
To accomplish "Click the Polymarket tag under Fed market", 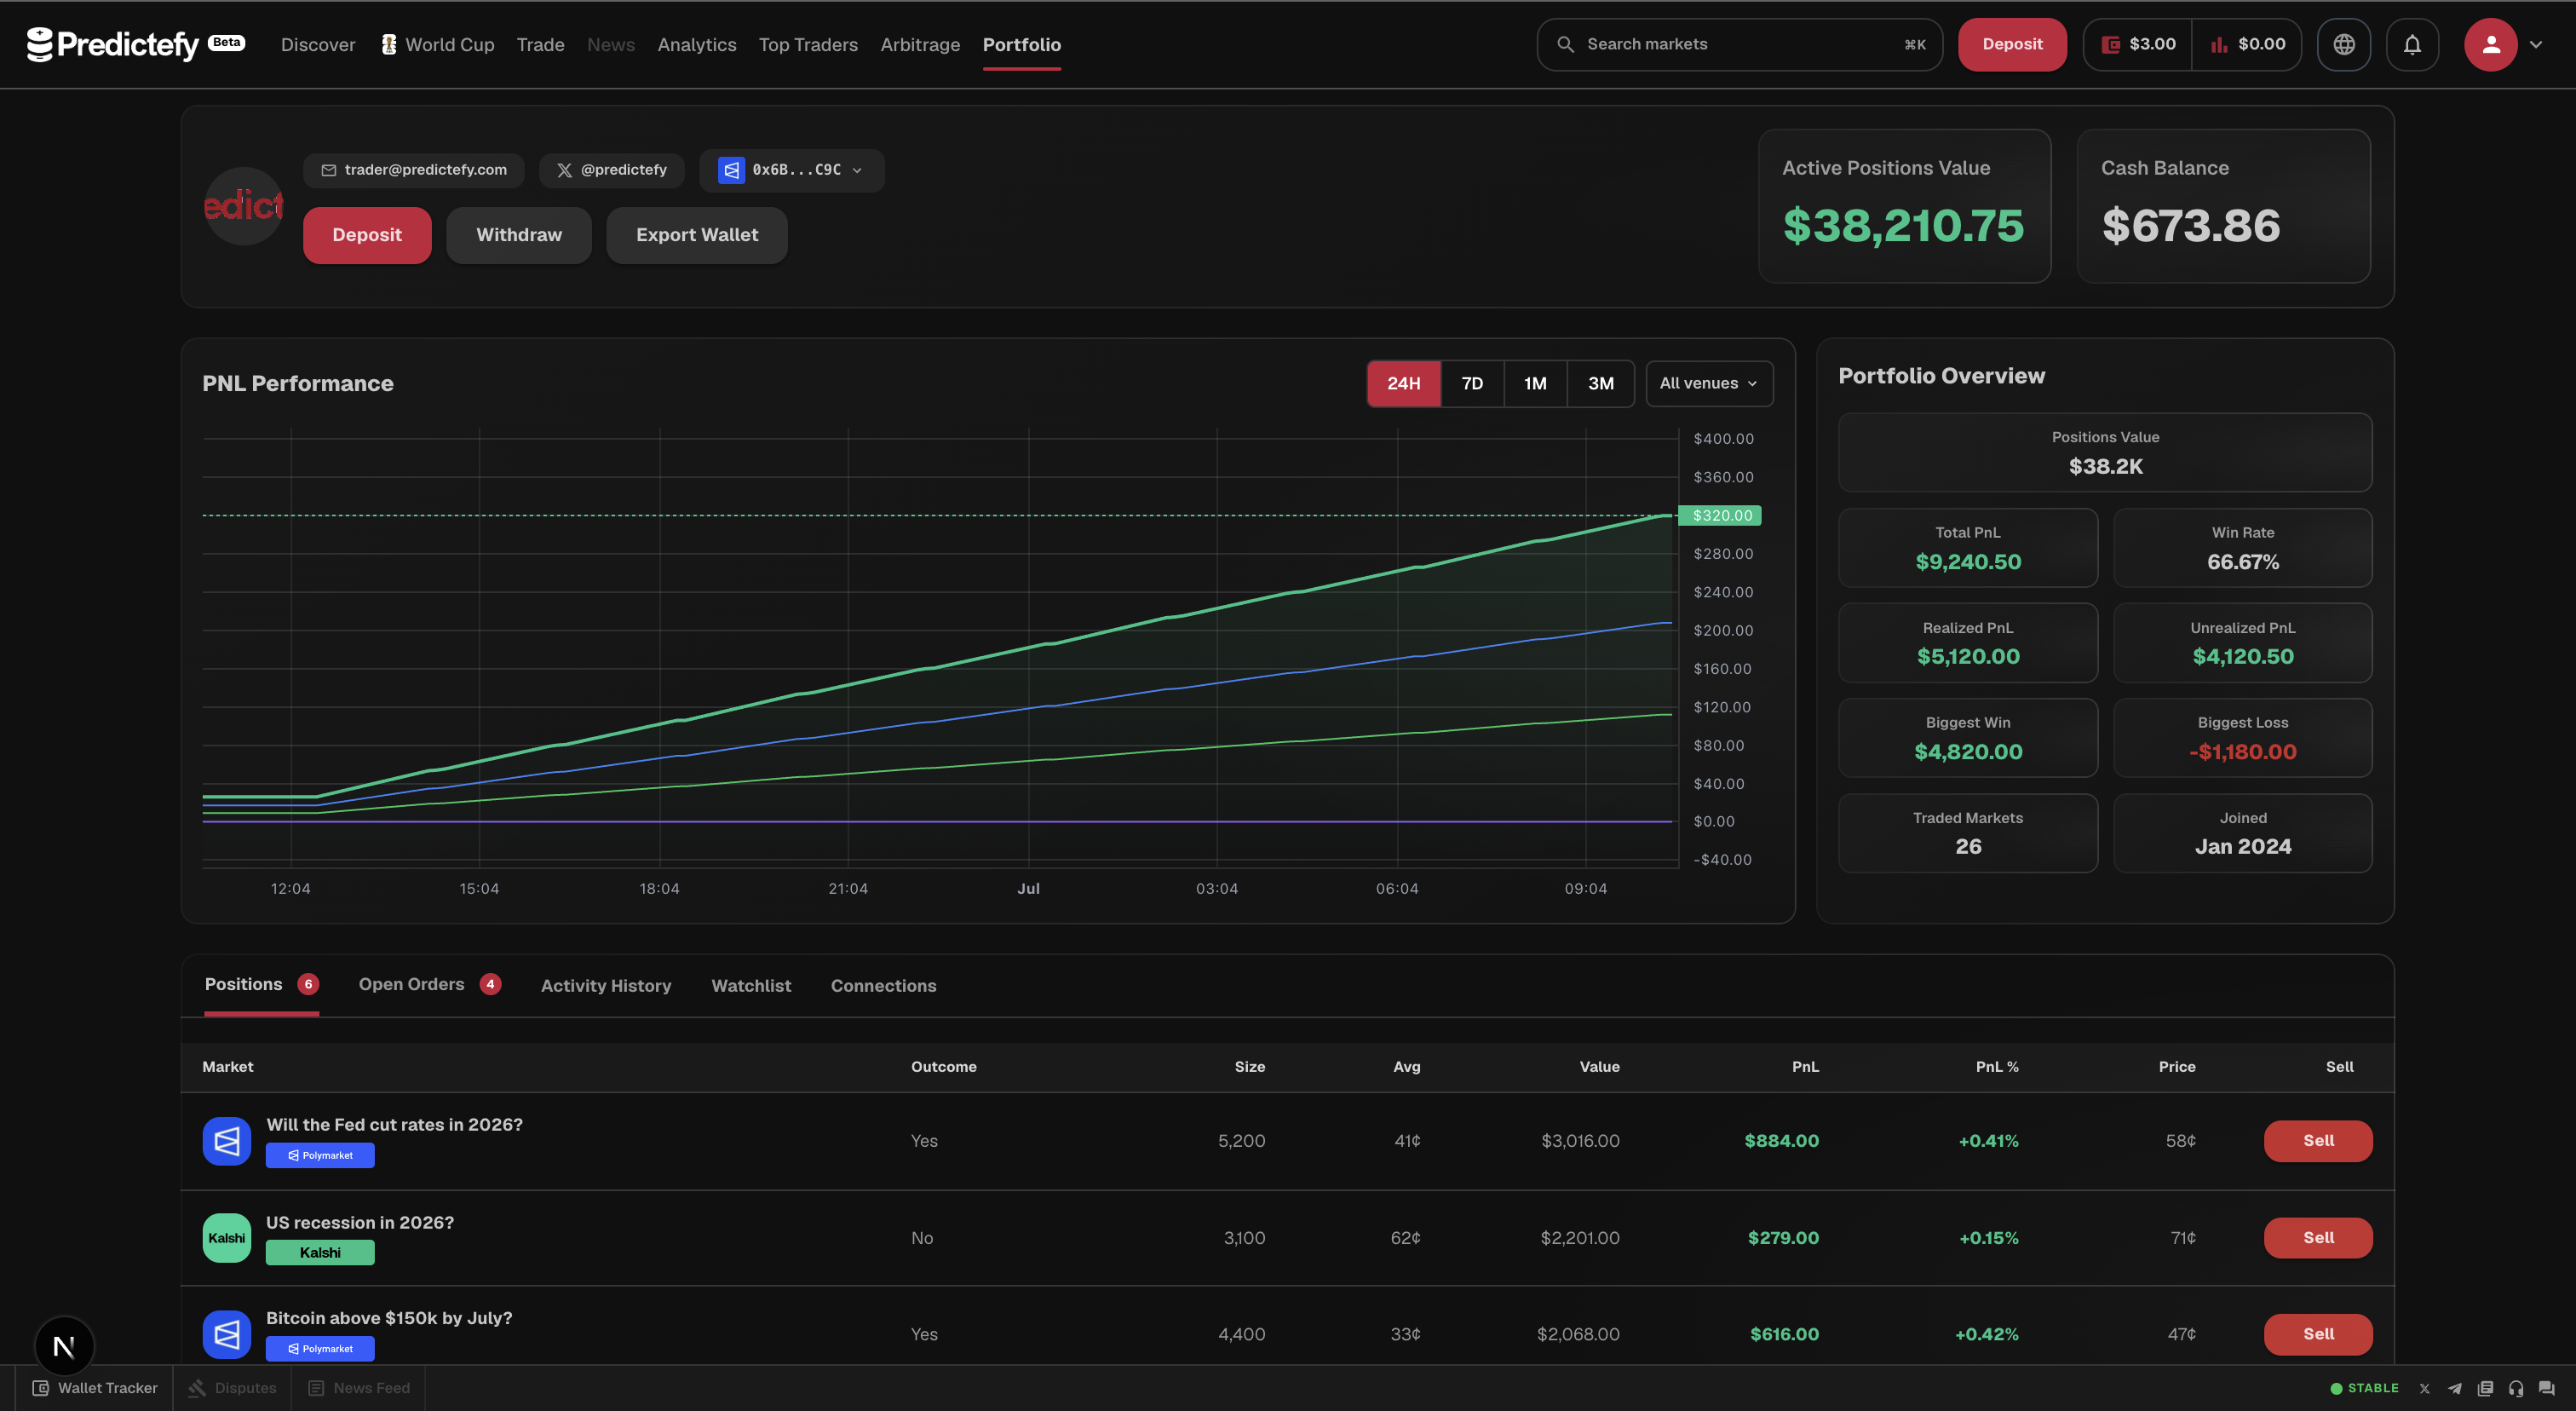I will 320,1155.
